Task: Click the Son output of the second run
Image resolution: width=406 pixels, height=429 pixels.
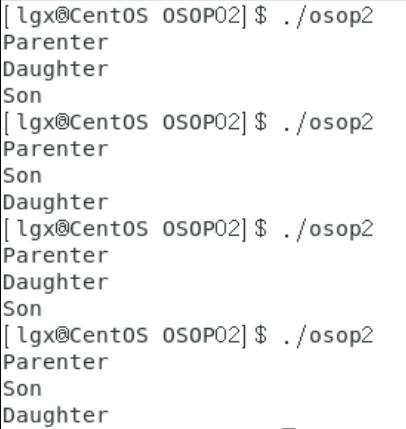Action: (22, 176)
